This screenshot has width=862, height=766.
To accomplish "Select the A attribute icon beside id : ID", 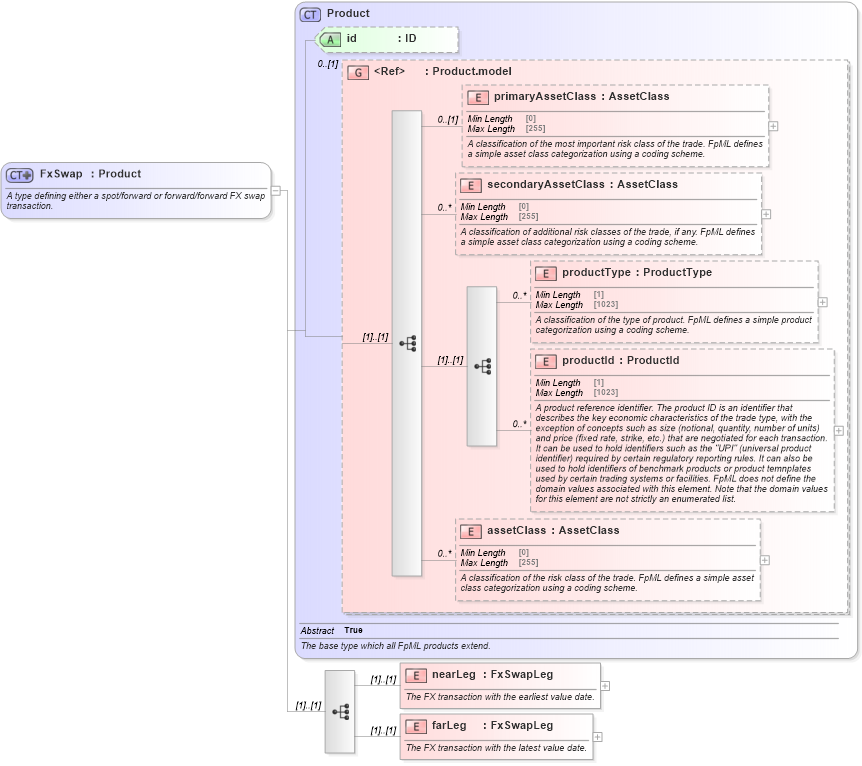I will [329, 40].
